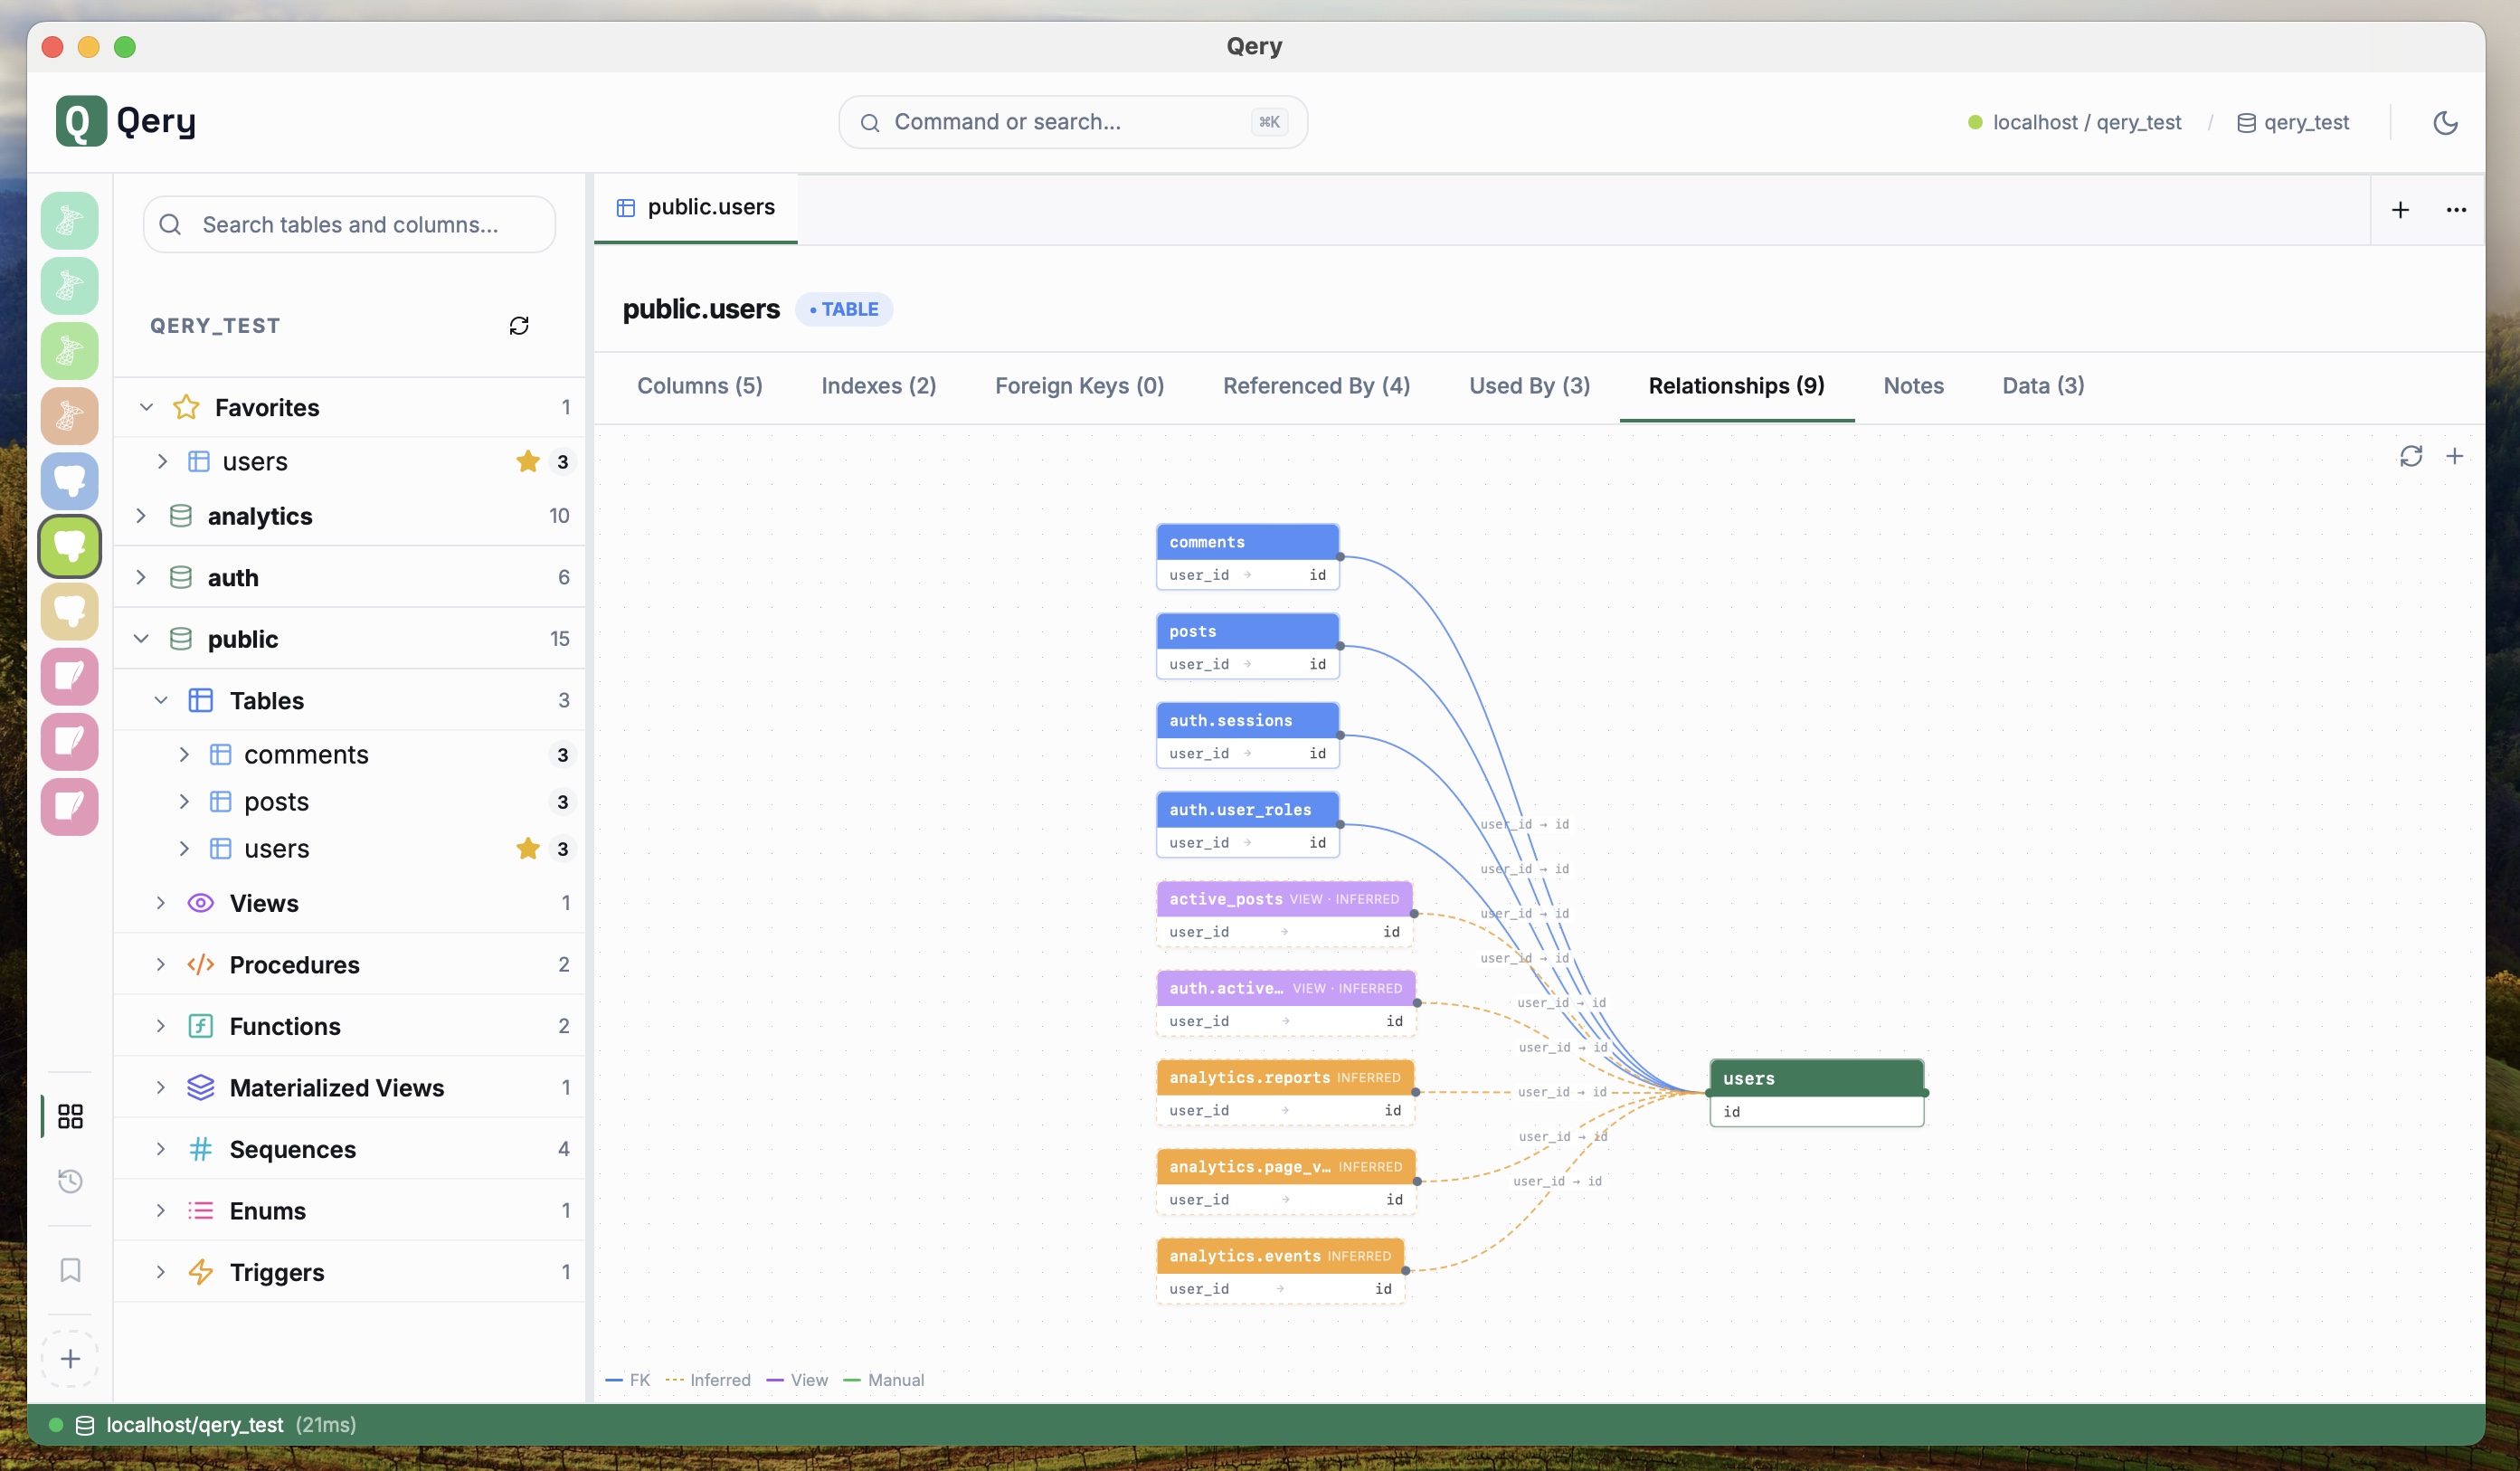2520x1471 pixels.
Task: Click the refresh icon next to QERY_TEST
Action: coord(519,326)
